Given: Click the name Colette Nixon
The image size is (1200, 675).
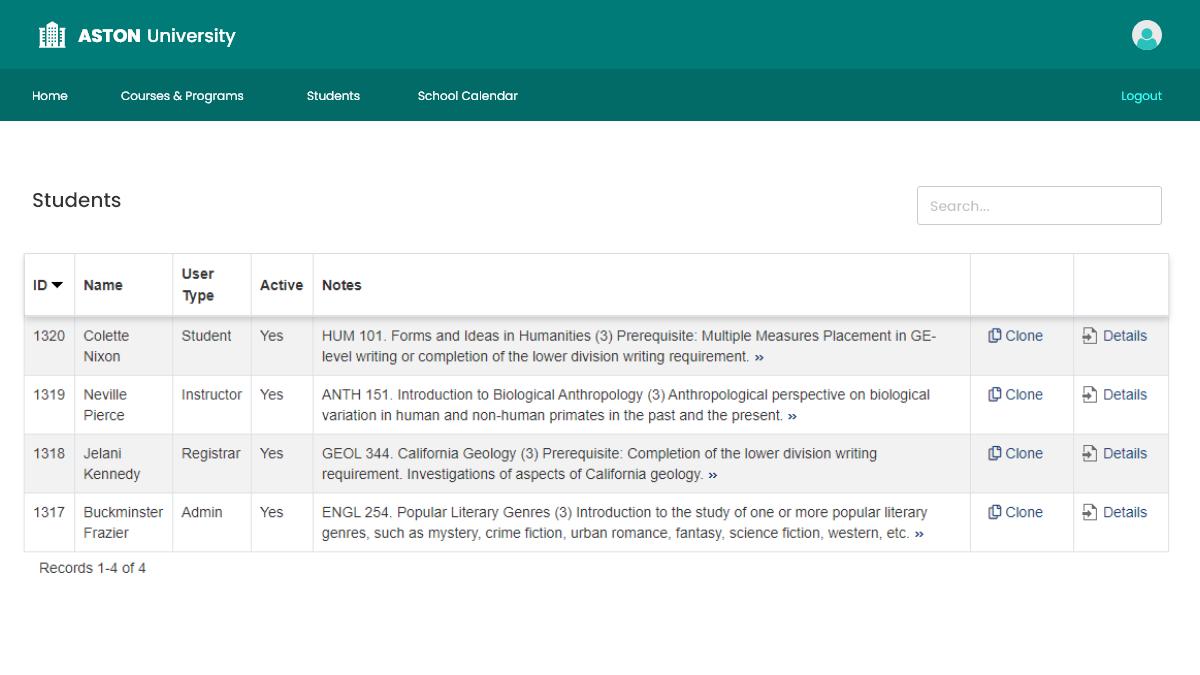Looking at the screenshot, I should pos(106,346).
